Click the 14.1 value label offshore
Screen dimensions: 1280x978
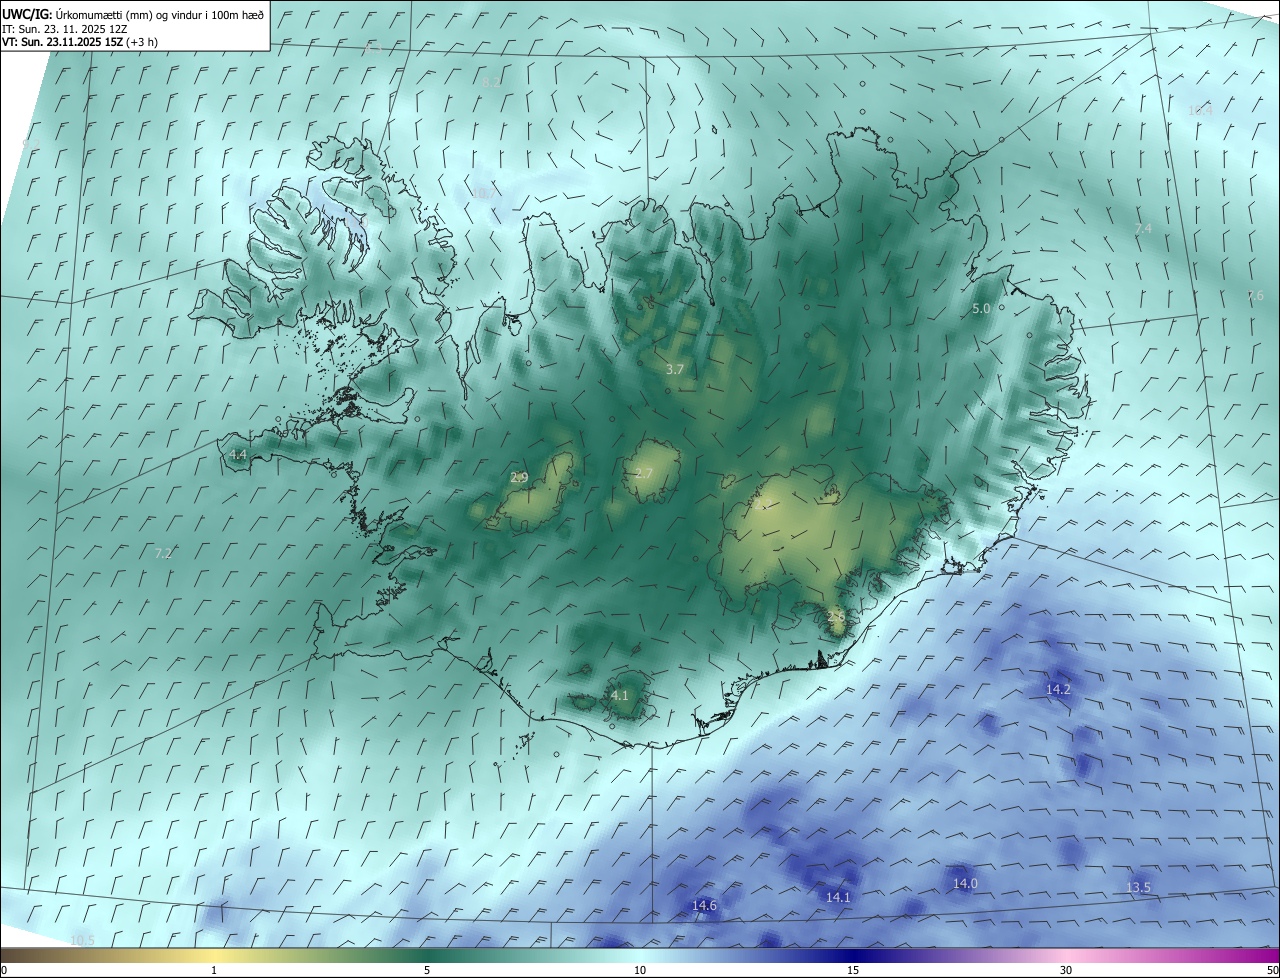838,897
